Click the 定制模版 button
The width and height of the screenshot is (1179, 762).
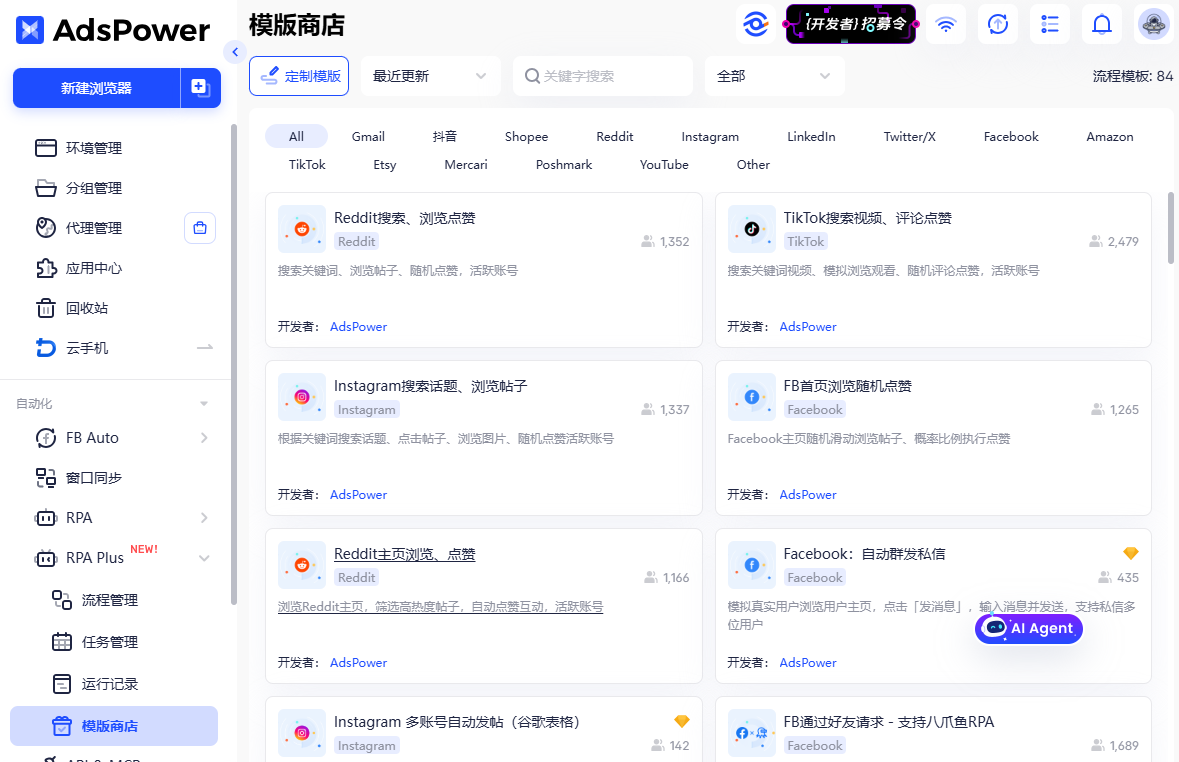pyautogui.click(x=299, y=76)
